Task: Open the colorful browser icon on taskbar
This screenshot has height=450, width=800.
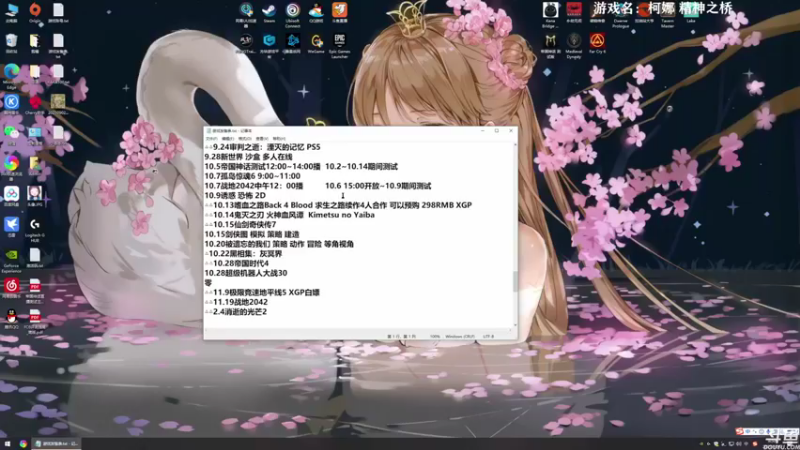Action: click(23, 444)
